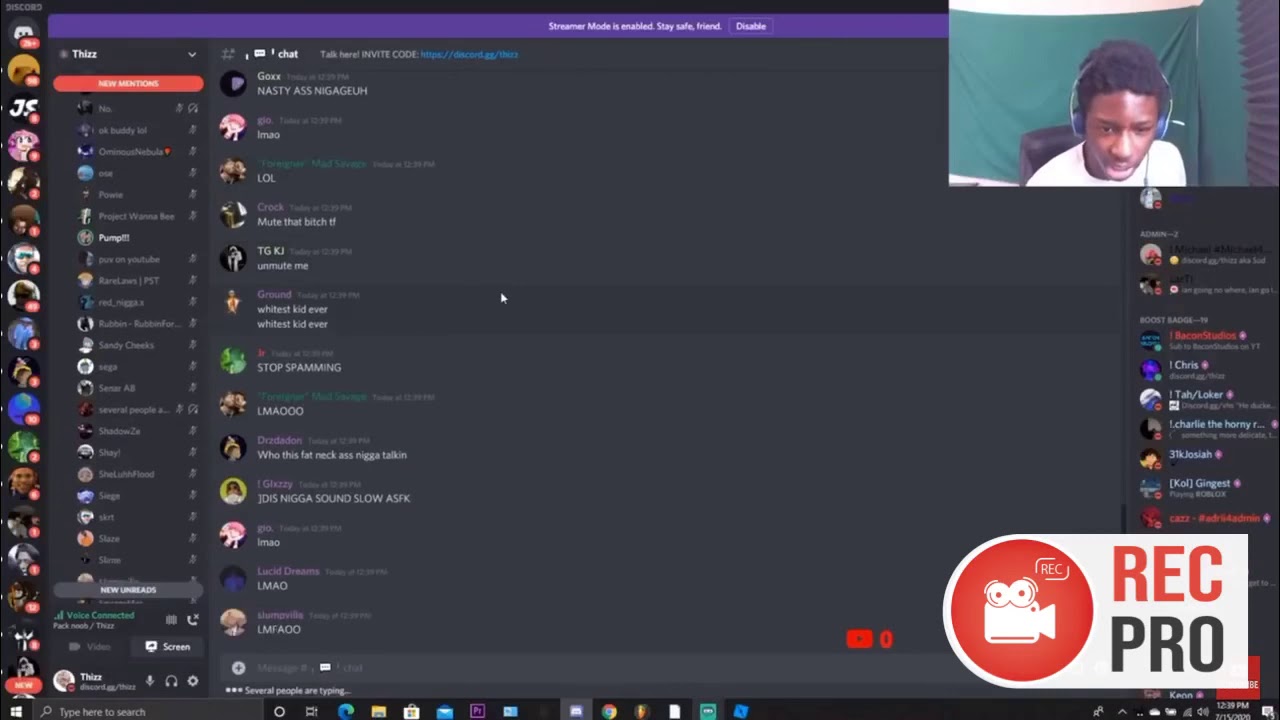Open Adobe Premiere Pro from taskbar
The width and height of the screenshot is (1280, 720).
point(477,711)
